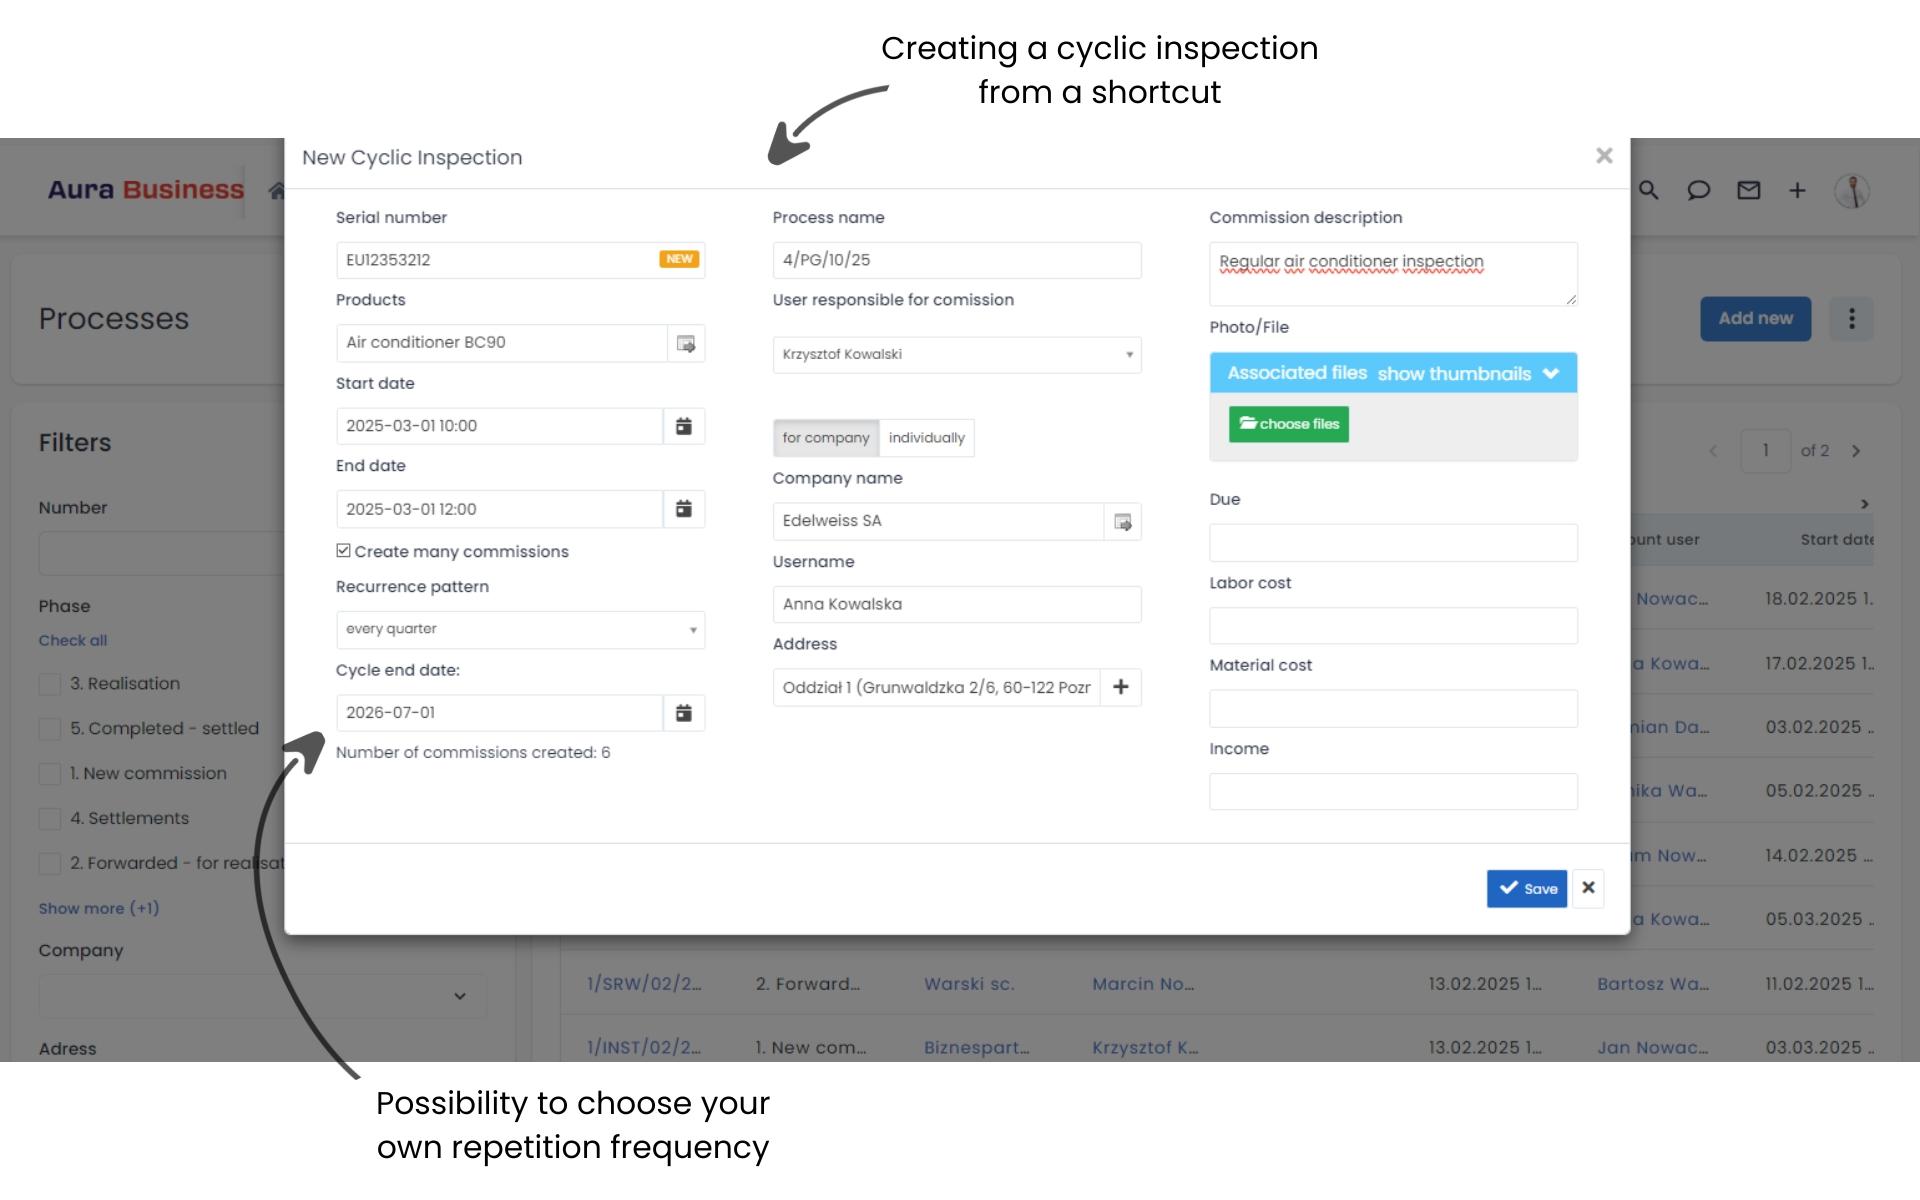Open the Start date calendar picker
This screenshot has height=1200, width=1920.
pos(684,425)
